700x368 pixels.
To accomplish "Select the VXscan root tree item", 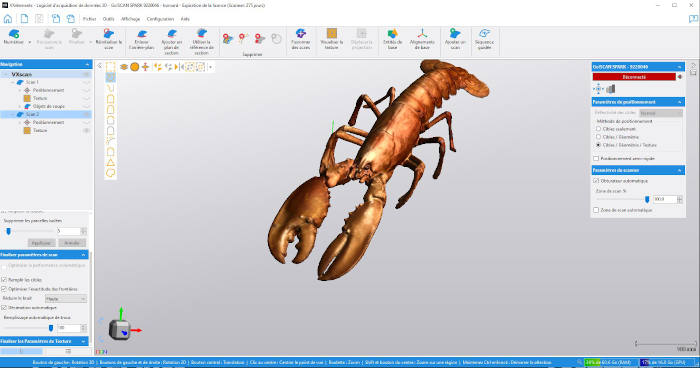I will pyautogui.click(x=21, y=75).
